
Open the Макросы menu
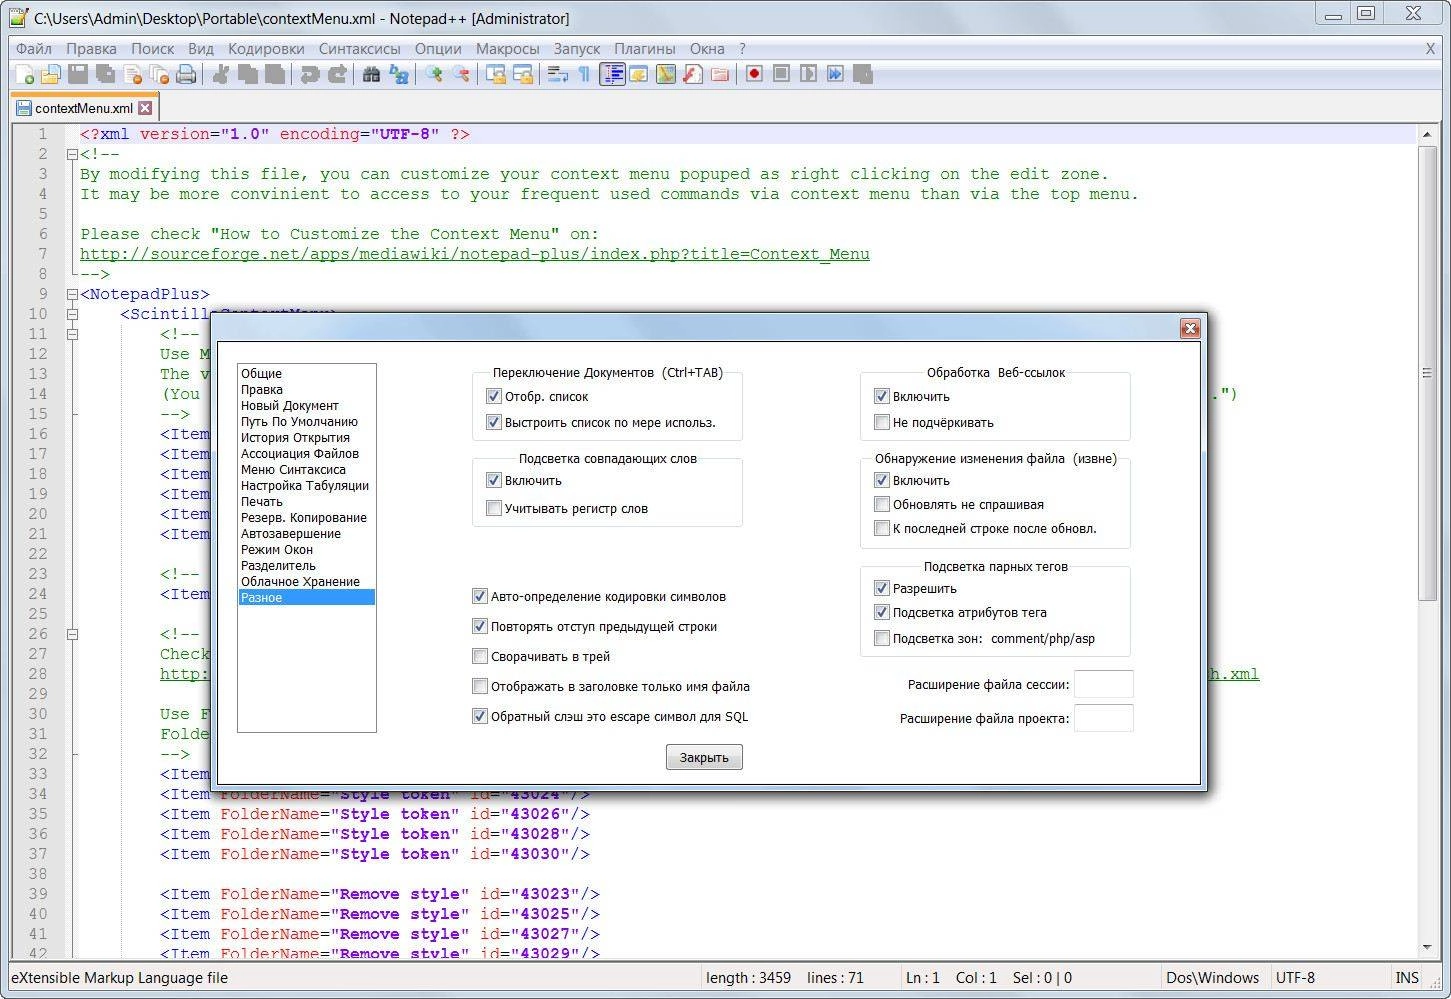[508, 48]
